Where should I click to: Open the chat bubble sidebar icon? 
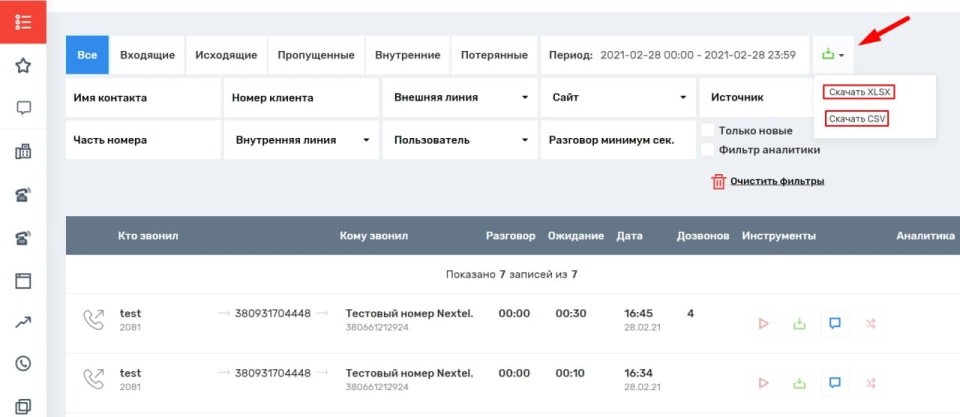click(x=24, y=108)
